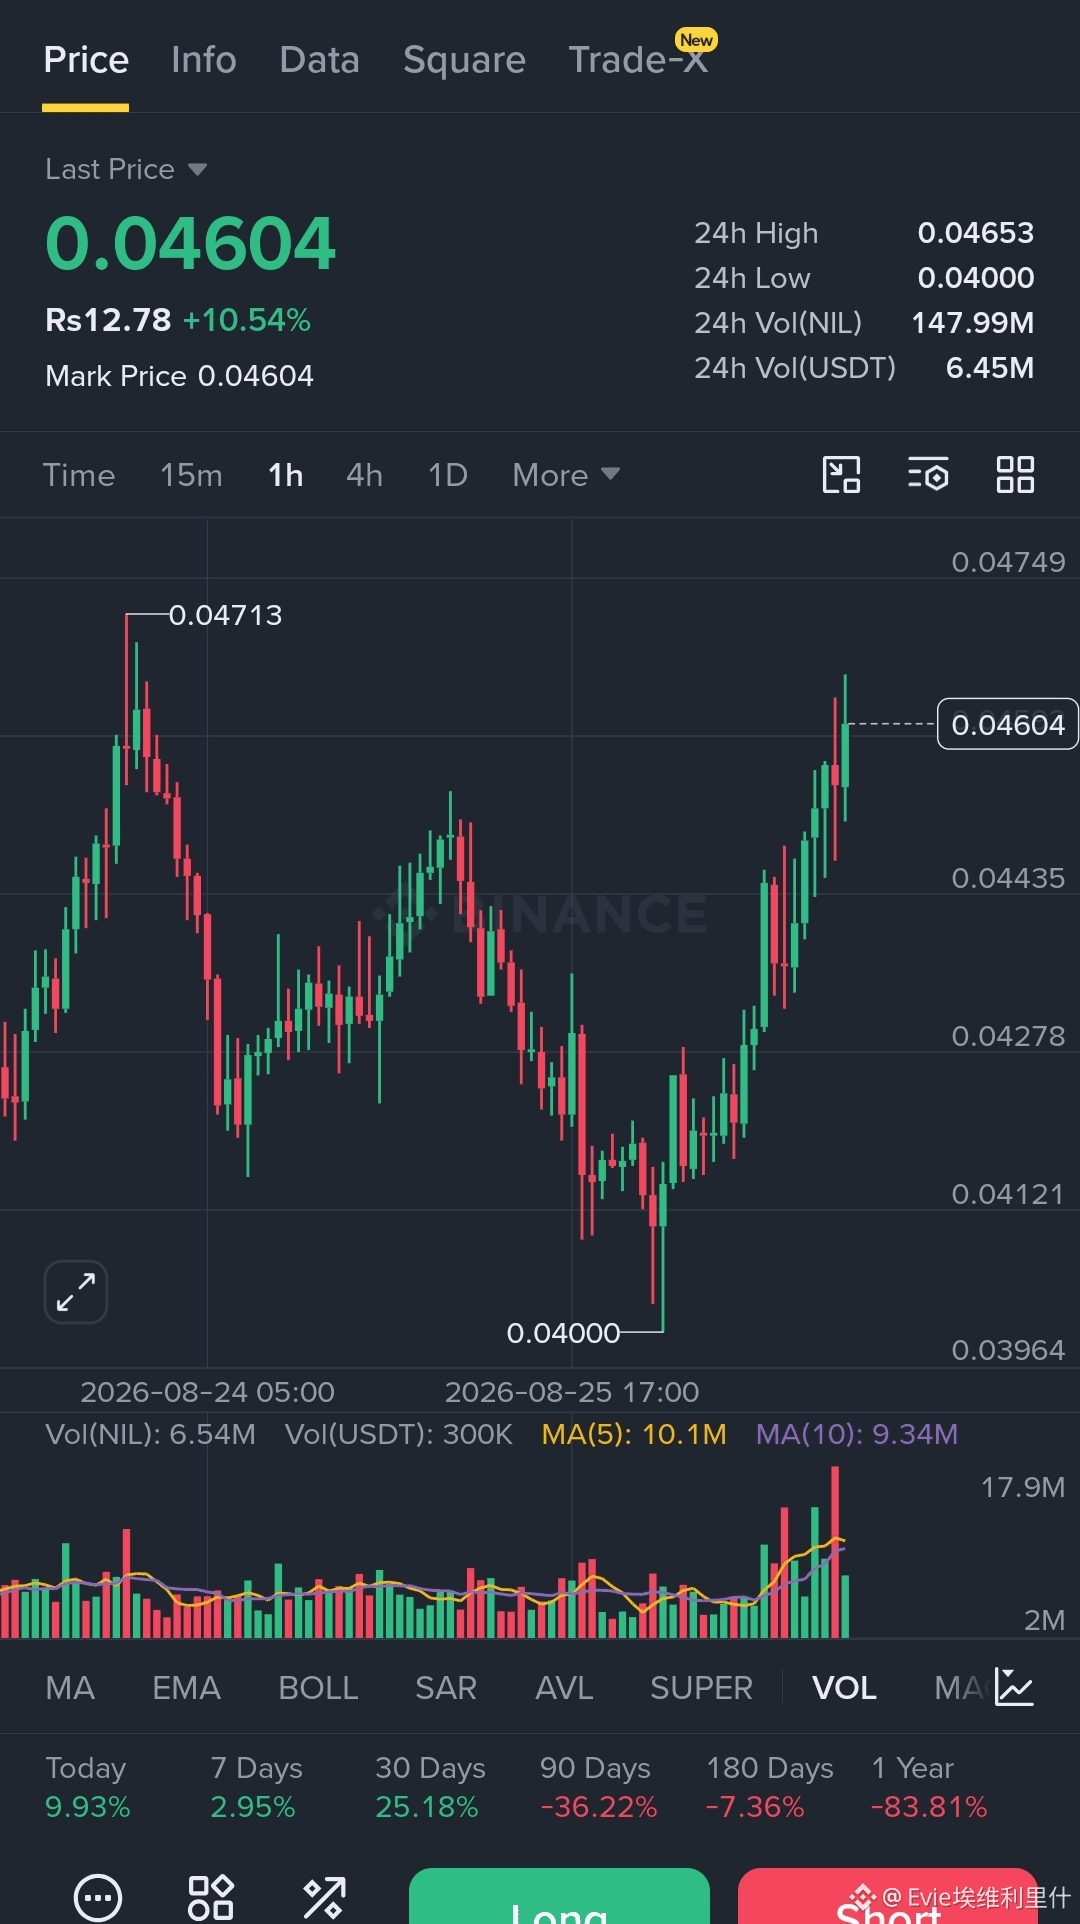Tap the MA(5): 10.1M volume label
The height and width of the screenshot is (1924, 1080).
point(634,1434)
